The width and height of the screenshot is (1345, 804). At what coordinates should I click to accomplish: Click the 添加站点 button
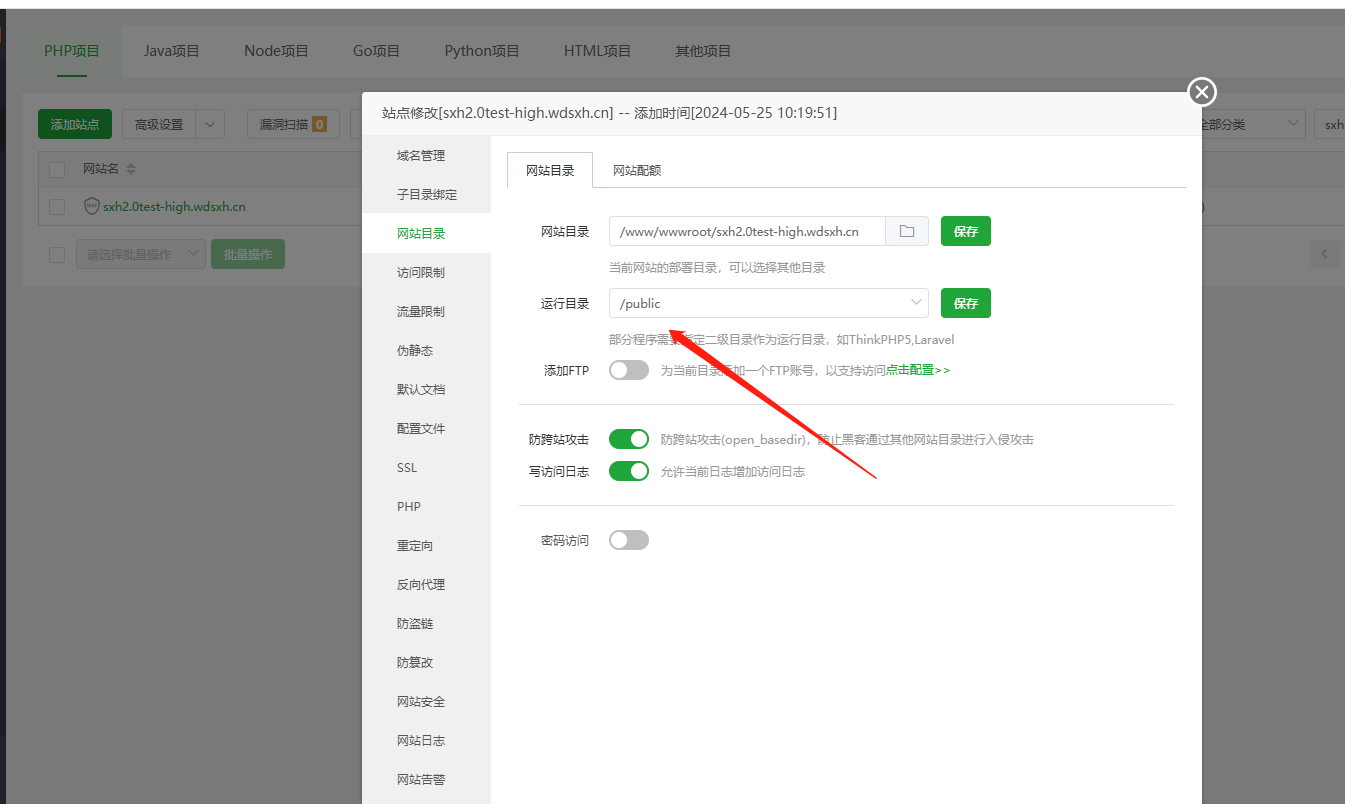(x=75, y=124)
